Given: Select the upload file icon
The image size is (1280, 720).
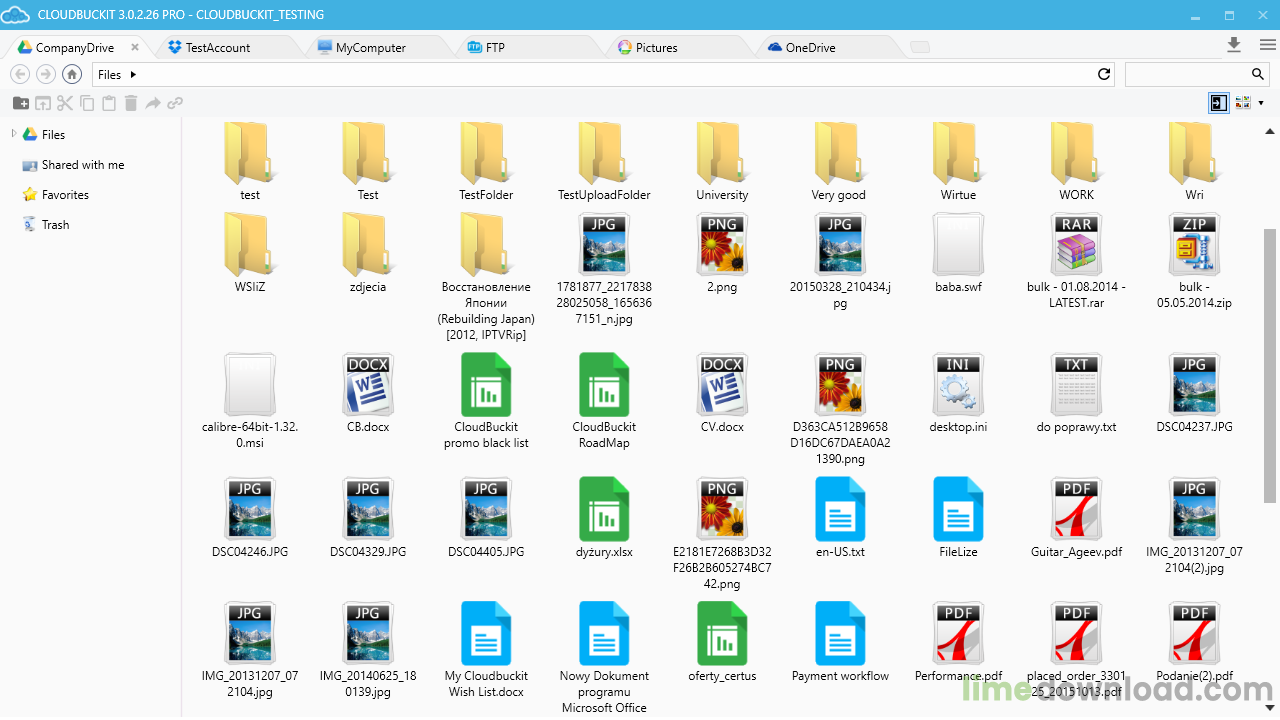Looking at the screenshot, I should point(43,102).
